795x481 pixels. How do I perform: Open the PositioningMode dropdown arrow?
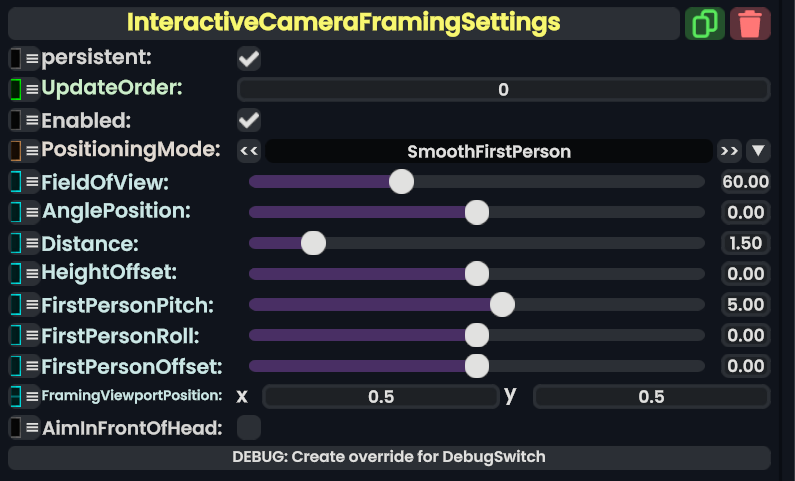tap(759, 151)
